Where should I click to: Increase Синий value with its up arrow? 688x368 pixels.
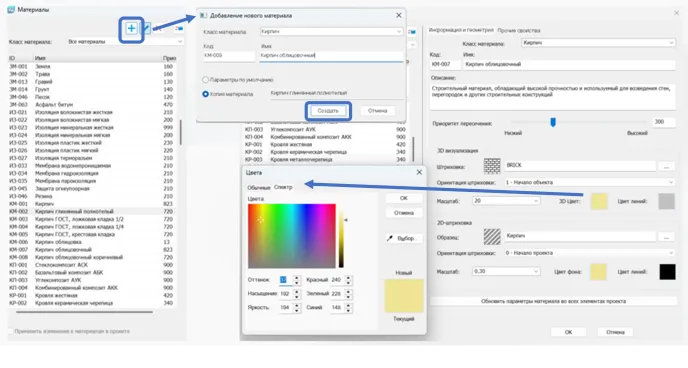[x=348, y=305]
